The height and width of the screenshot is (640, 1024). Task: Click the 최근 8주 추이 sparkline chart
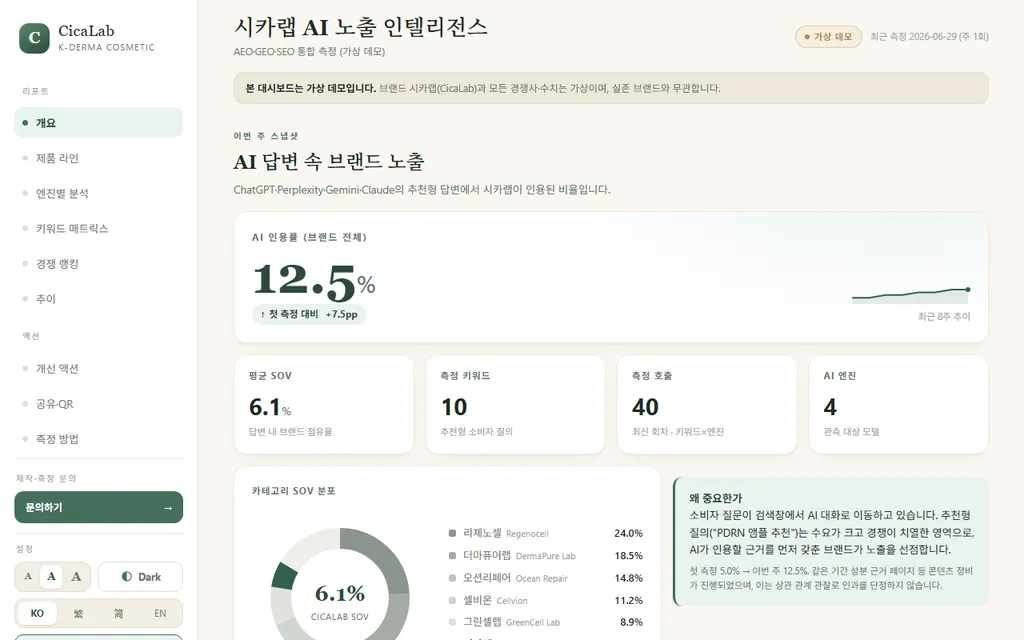click(x=911, y=296)
